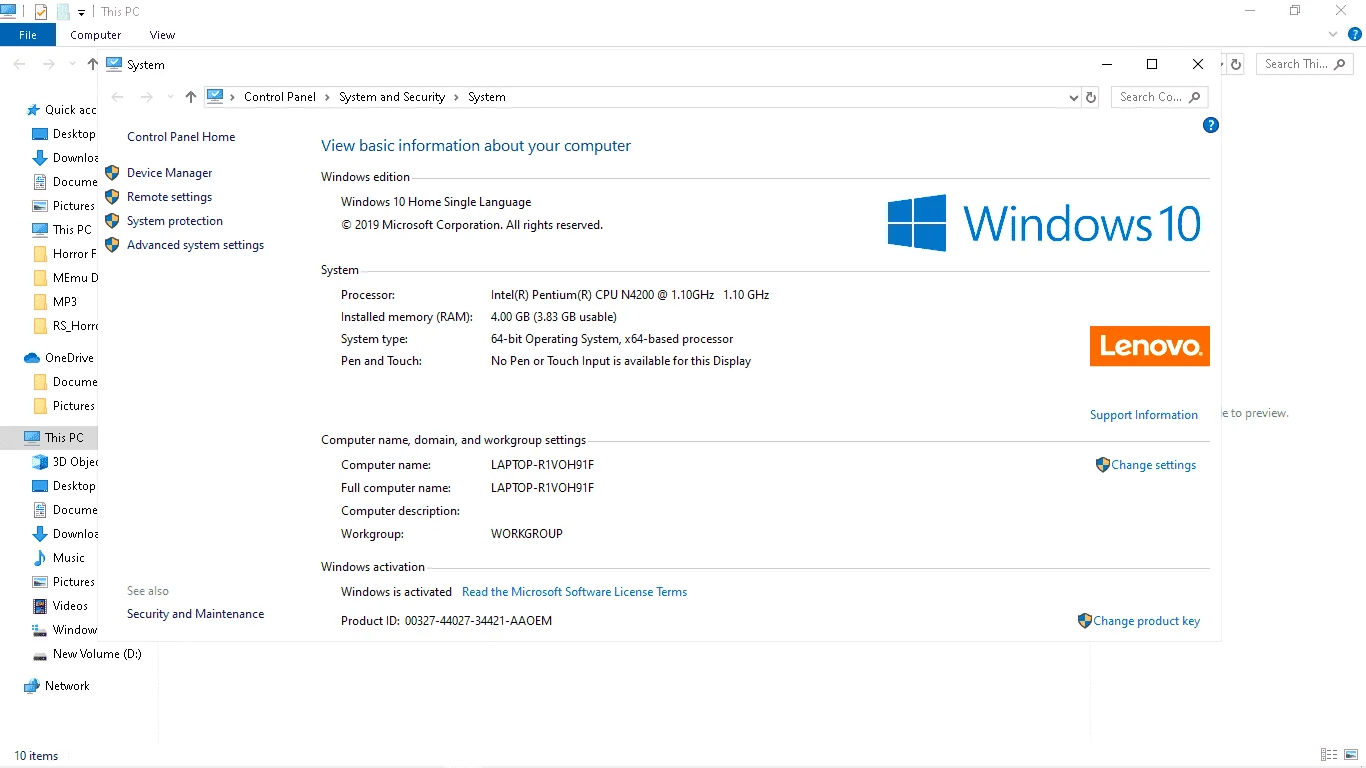Select the Windows drive icon in sidebar
Screen dimensions: 1366x768
[40, 630]
